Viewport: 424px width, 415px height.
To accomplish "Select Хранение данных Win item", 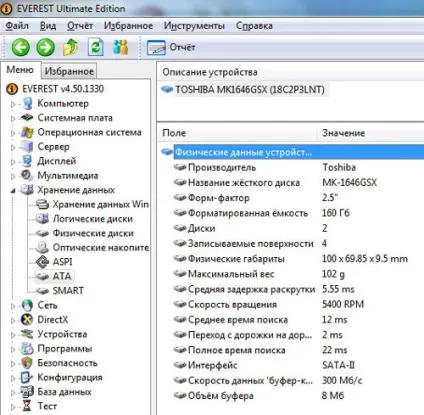I will click(100, 204).
